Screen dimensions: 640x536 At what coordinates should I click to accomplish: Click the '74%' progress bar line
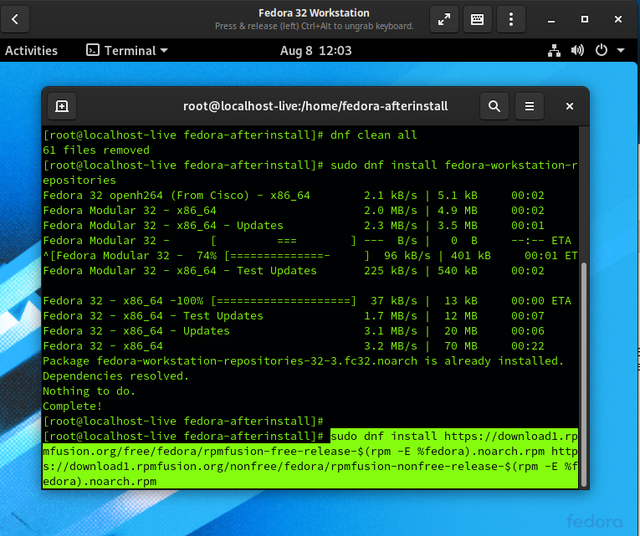pyautogui.click(x=310, y=256)
